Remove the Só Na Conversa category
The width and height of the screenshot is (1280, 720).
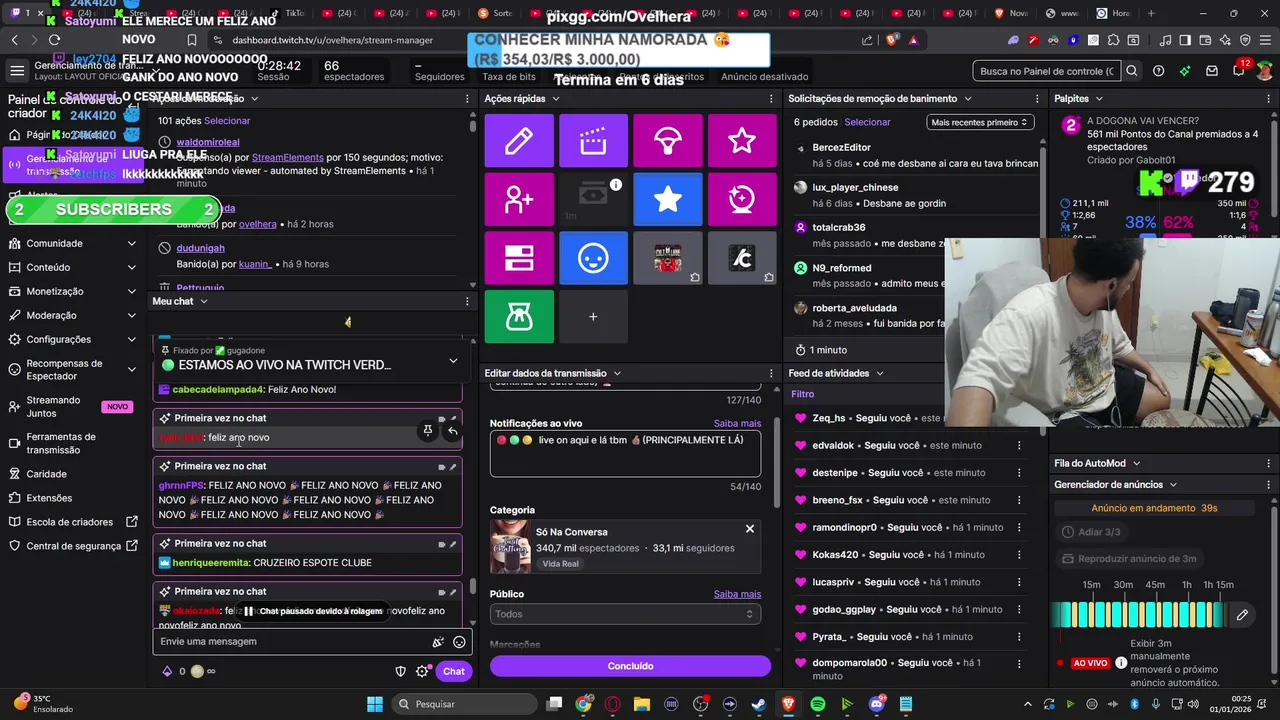(749, 529)
